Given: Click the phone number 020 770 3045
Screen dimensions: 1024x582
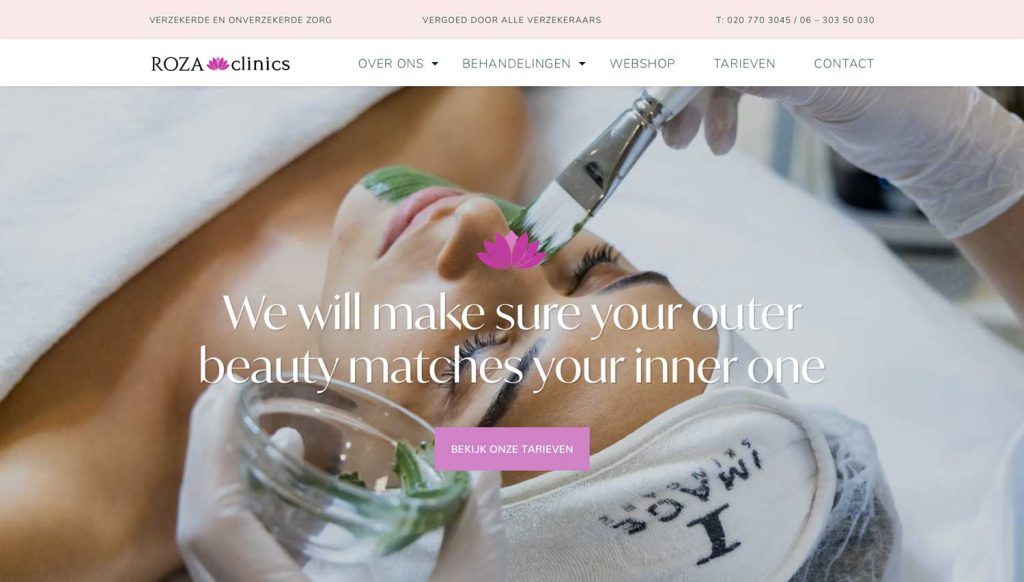Looking at the screenshot, I should click(758, 20).
